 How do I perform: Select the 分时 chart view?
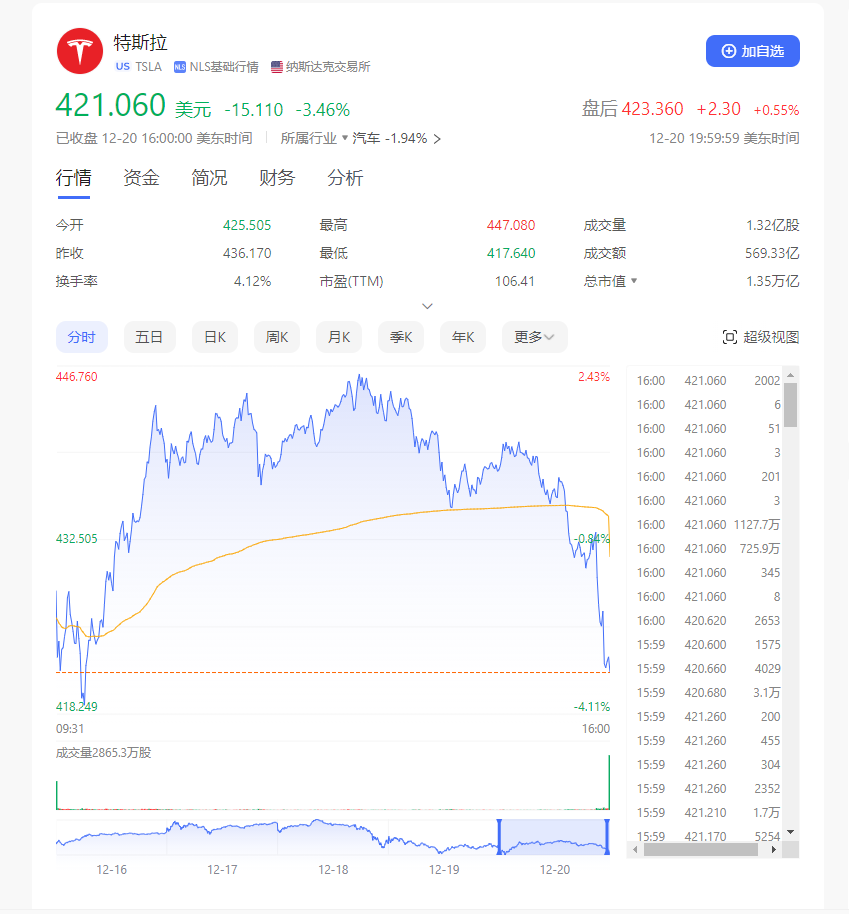[81, 337]
